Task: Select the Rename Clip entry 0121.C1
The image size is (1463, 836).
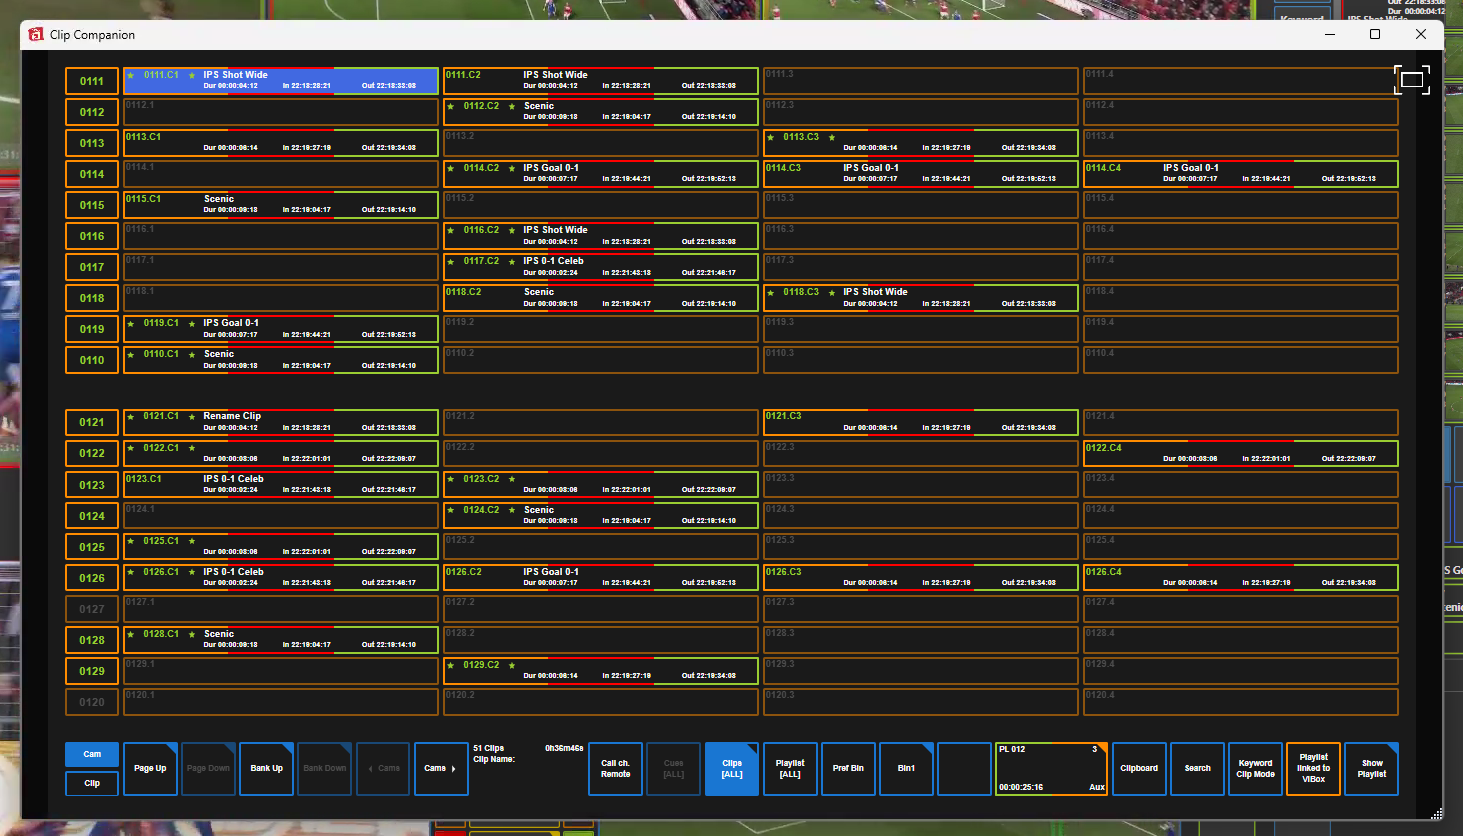Action: tap(281, 422)
